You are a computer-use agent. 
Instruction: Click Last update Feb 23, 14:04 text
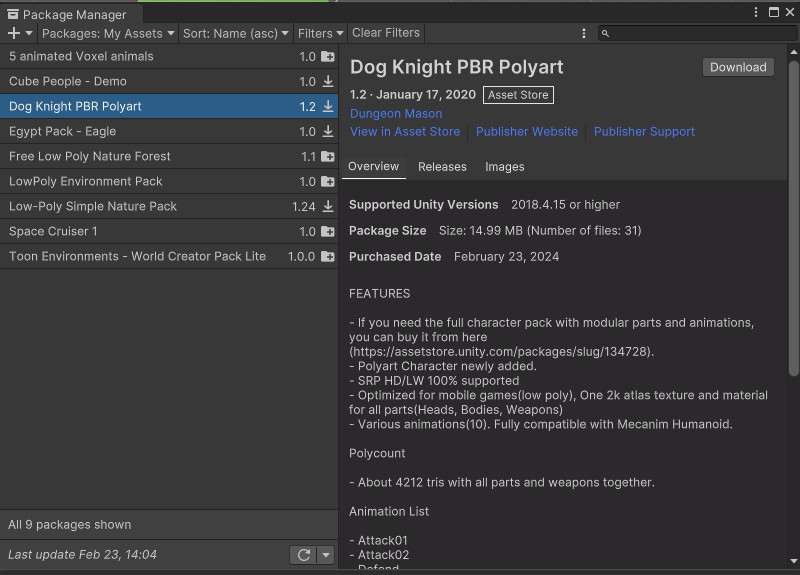82,555
